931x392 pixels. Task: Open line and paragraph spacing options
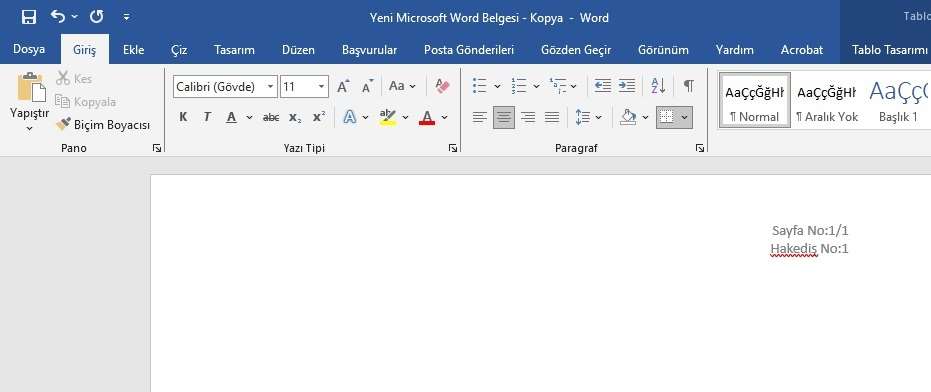[582, 117]
